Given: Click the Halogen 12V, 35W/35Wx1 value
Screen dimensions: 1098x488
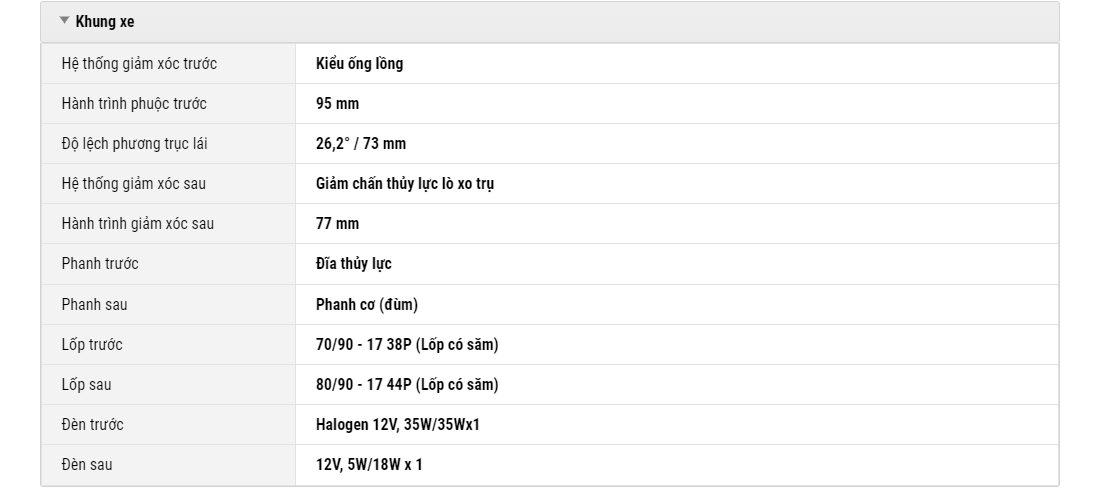Looking at the screenshot, I should (x=398, y=424).
